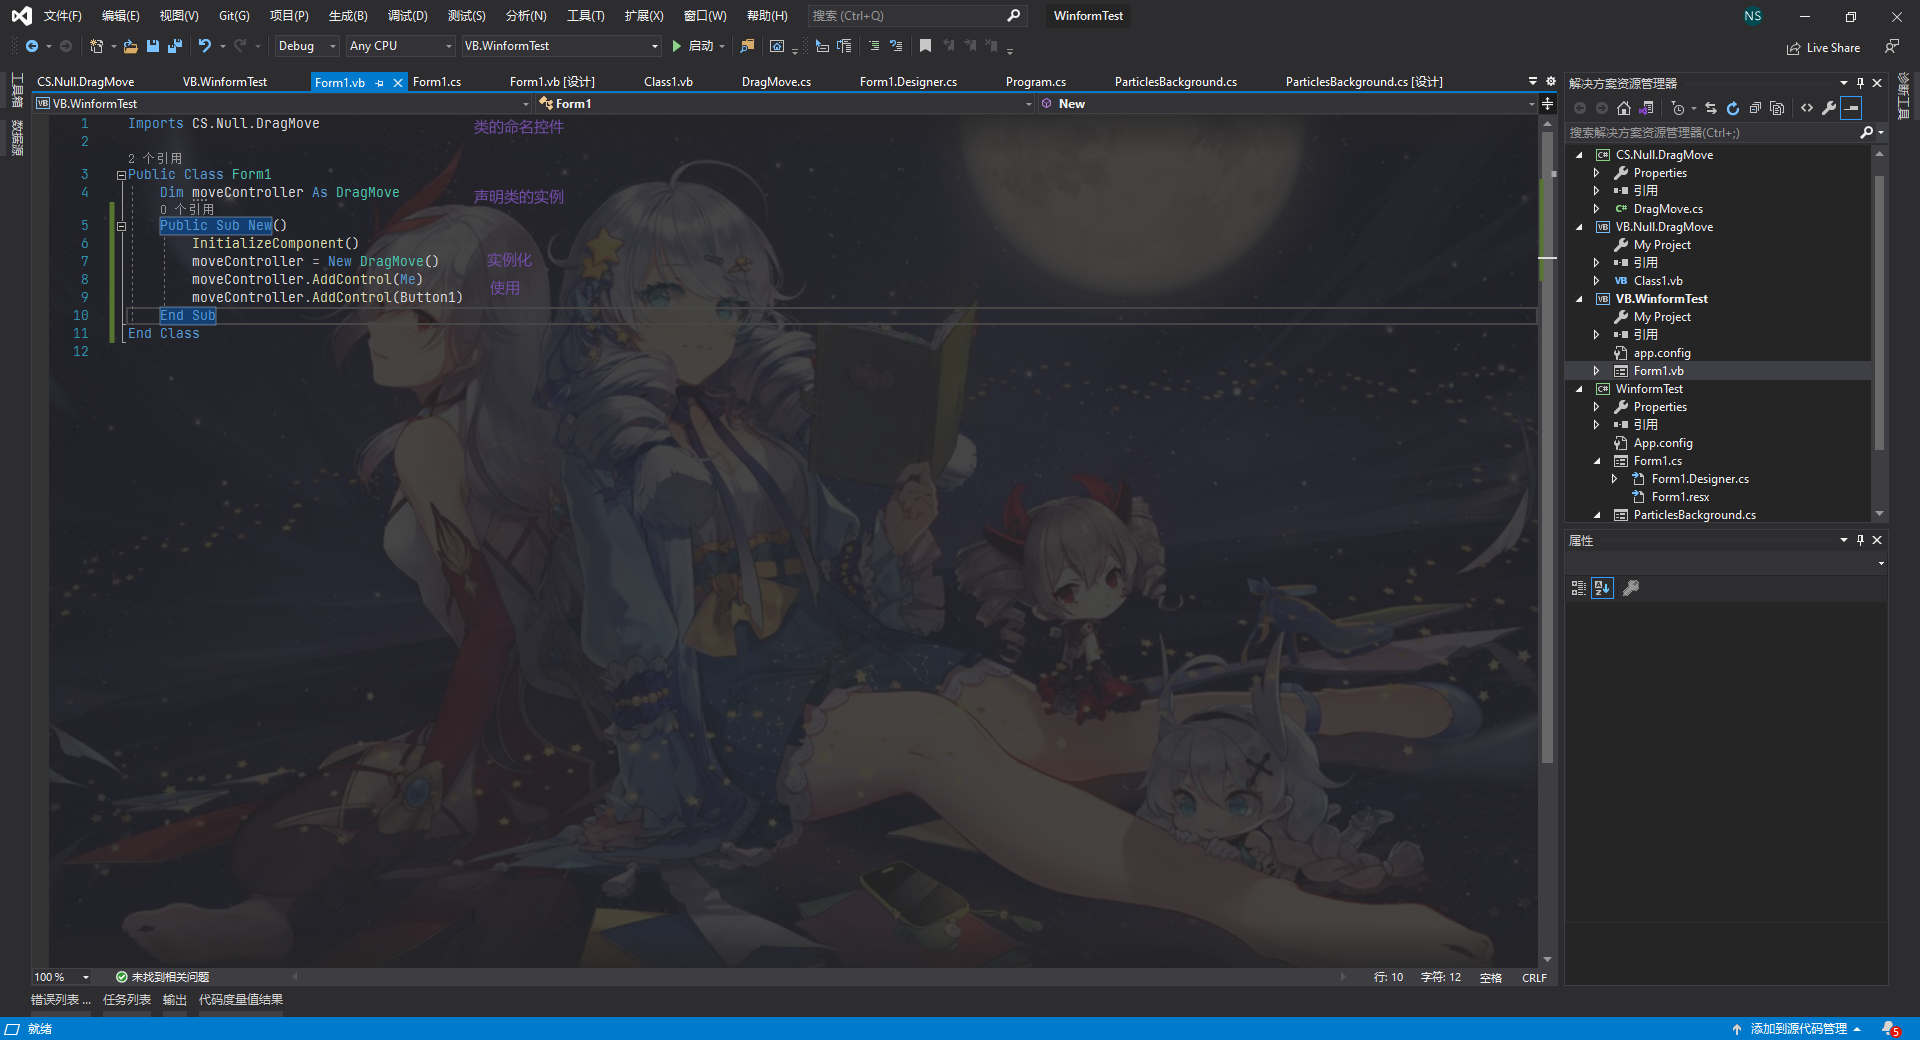Pin the Properties panel
1920x1040 pixels.
coord(1860,540)
